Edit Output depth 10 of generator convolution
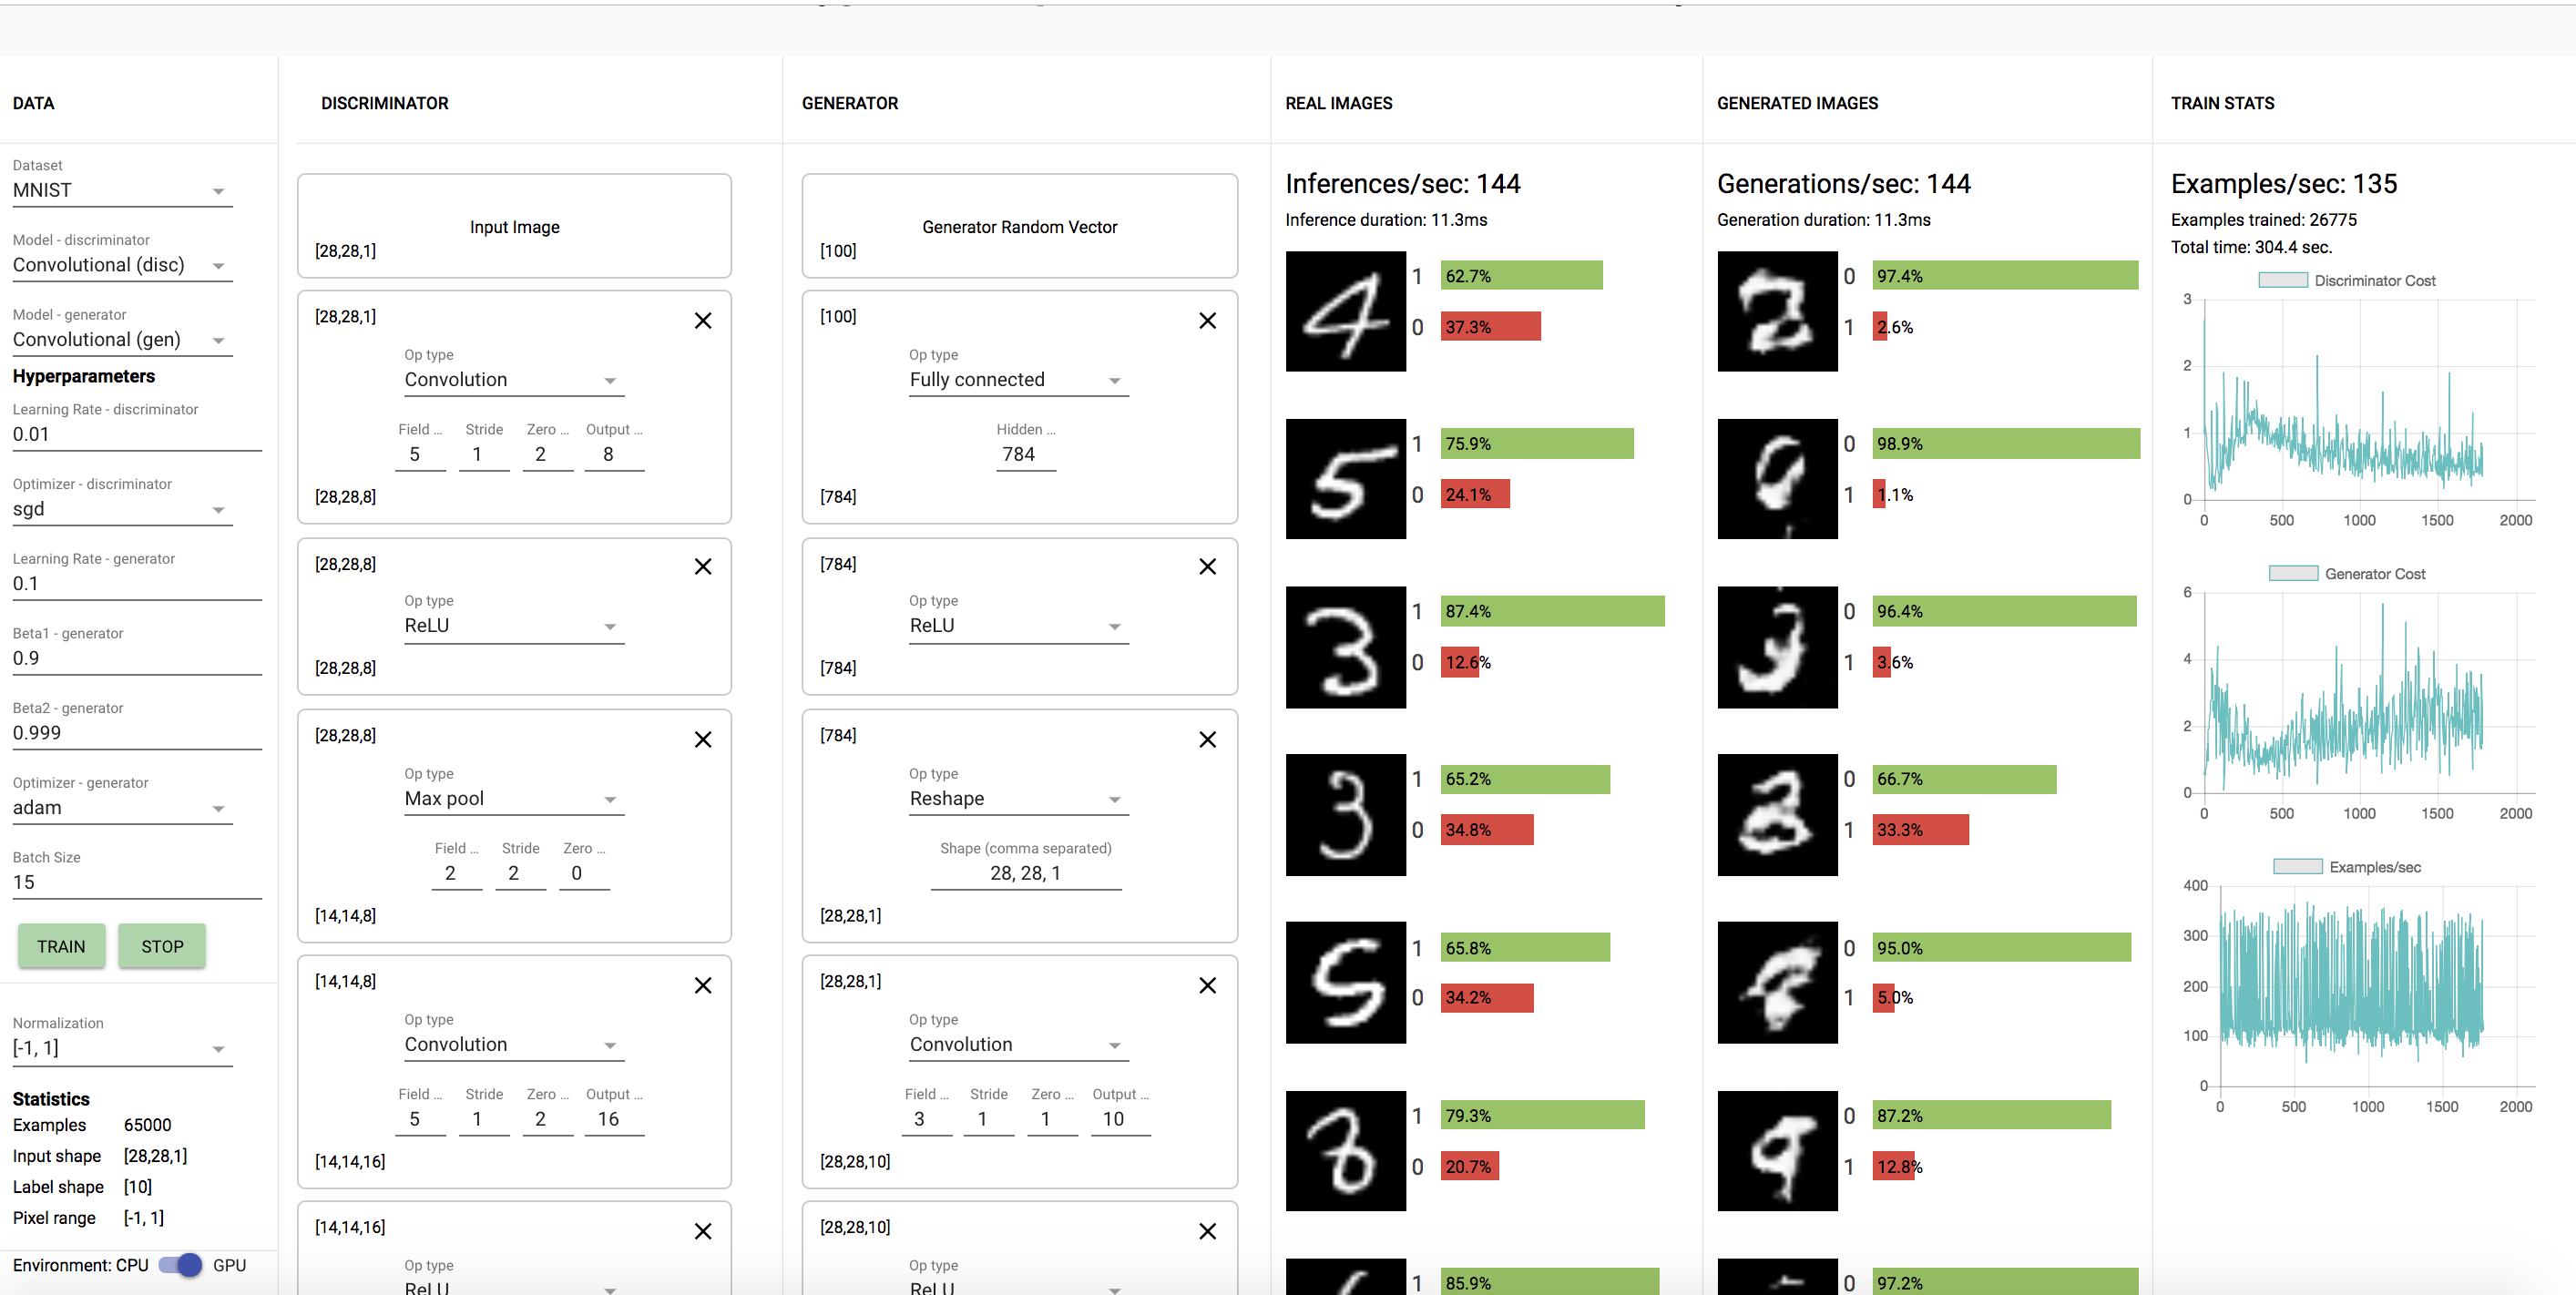The width and height of the screenshot is (2576, 1295). click(x=1120, y=1119)
